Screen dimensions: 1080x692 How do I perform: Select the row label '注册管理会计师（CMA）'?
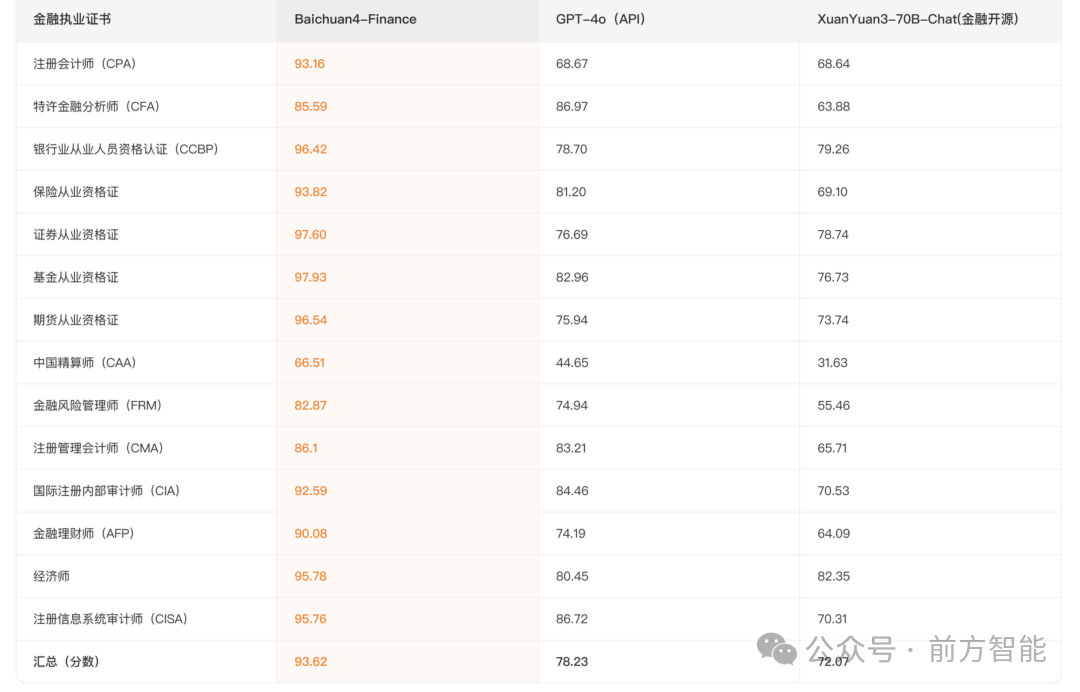coord(98,448)
